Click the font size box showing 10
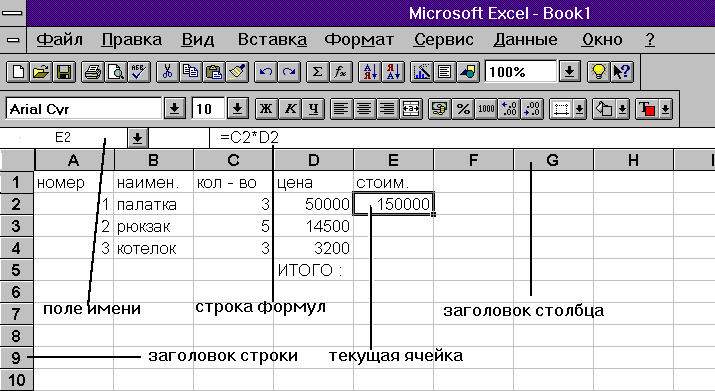This screenshot has width=715, height=391. tap(208, 109)
